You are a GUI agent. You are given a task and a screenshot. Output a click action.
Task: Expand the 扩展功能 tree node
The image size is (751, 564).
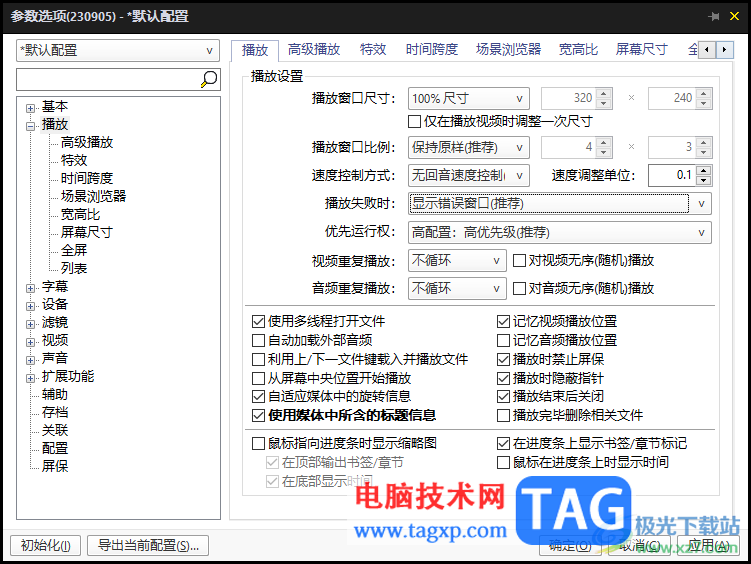[31, 378]
